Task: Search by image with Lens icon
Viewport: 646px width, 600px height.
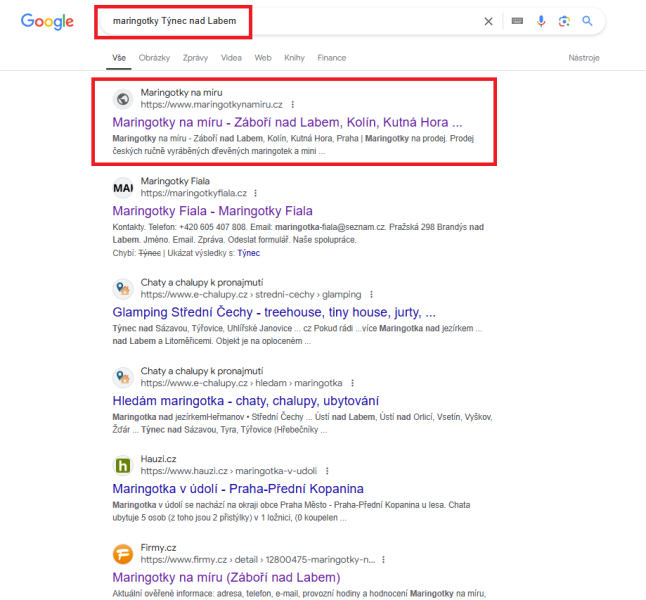Action: point(564,21)
